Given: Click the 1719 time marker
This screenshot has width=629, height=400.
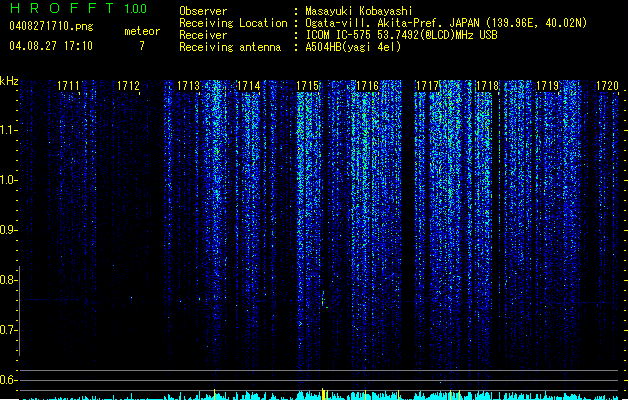Looking at the screenshot, I should [548, 85].
